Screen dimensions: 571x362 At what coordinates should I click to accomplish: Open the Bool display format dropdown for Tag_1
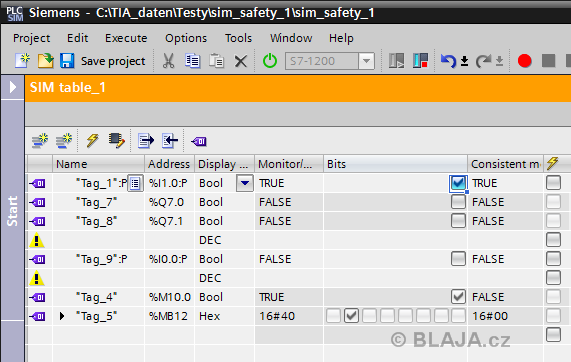point(245,183)
